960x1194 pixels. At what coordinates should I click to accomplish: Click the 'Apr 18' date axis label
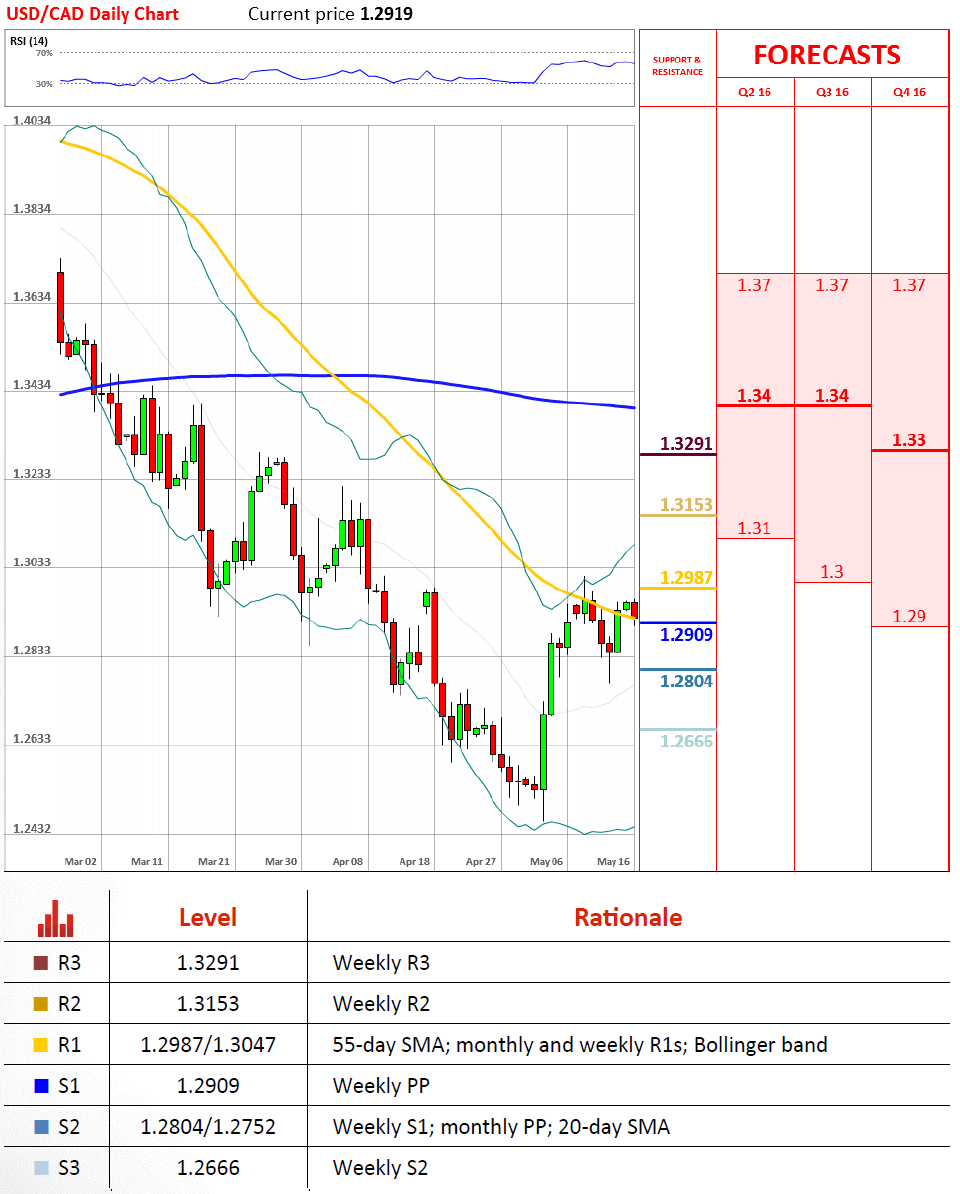tap(415, 861)
